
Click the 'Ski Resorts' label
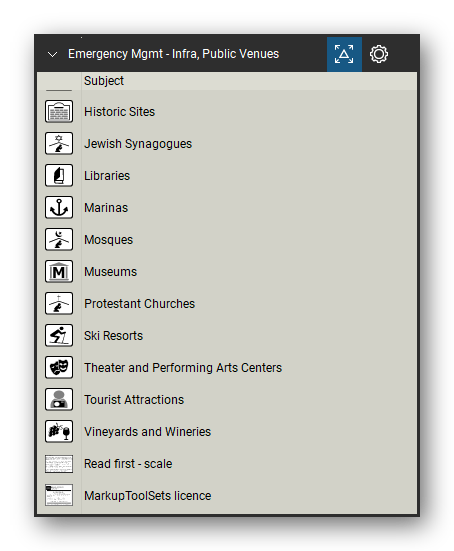[114, 336]
